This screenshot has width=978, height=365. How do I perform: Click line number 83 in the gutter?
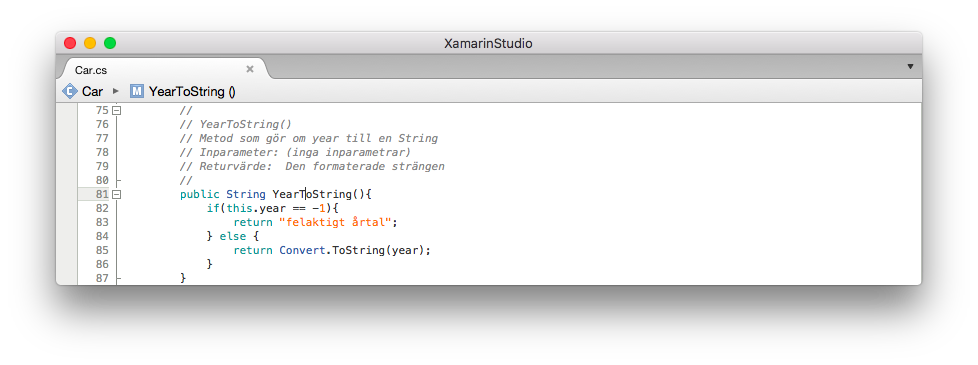[x=102, y=222]
